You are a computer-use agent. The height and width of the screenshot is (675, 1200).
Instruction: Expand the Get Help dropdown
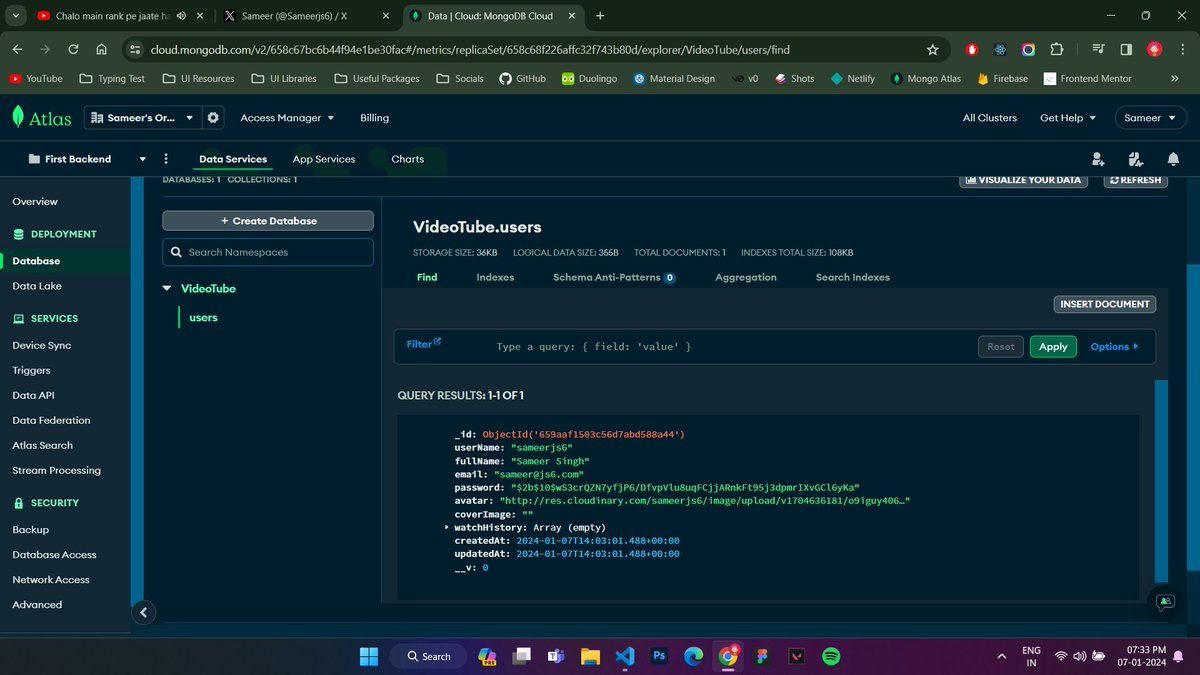click(1067, 117)
